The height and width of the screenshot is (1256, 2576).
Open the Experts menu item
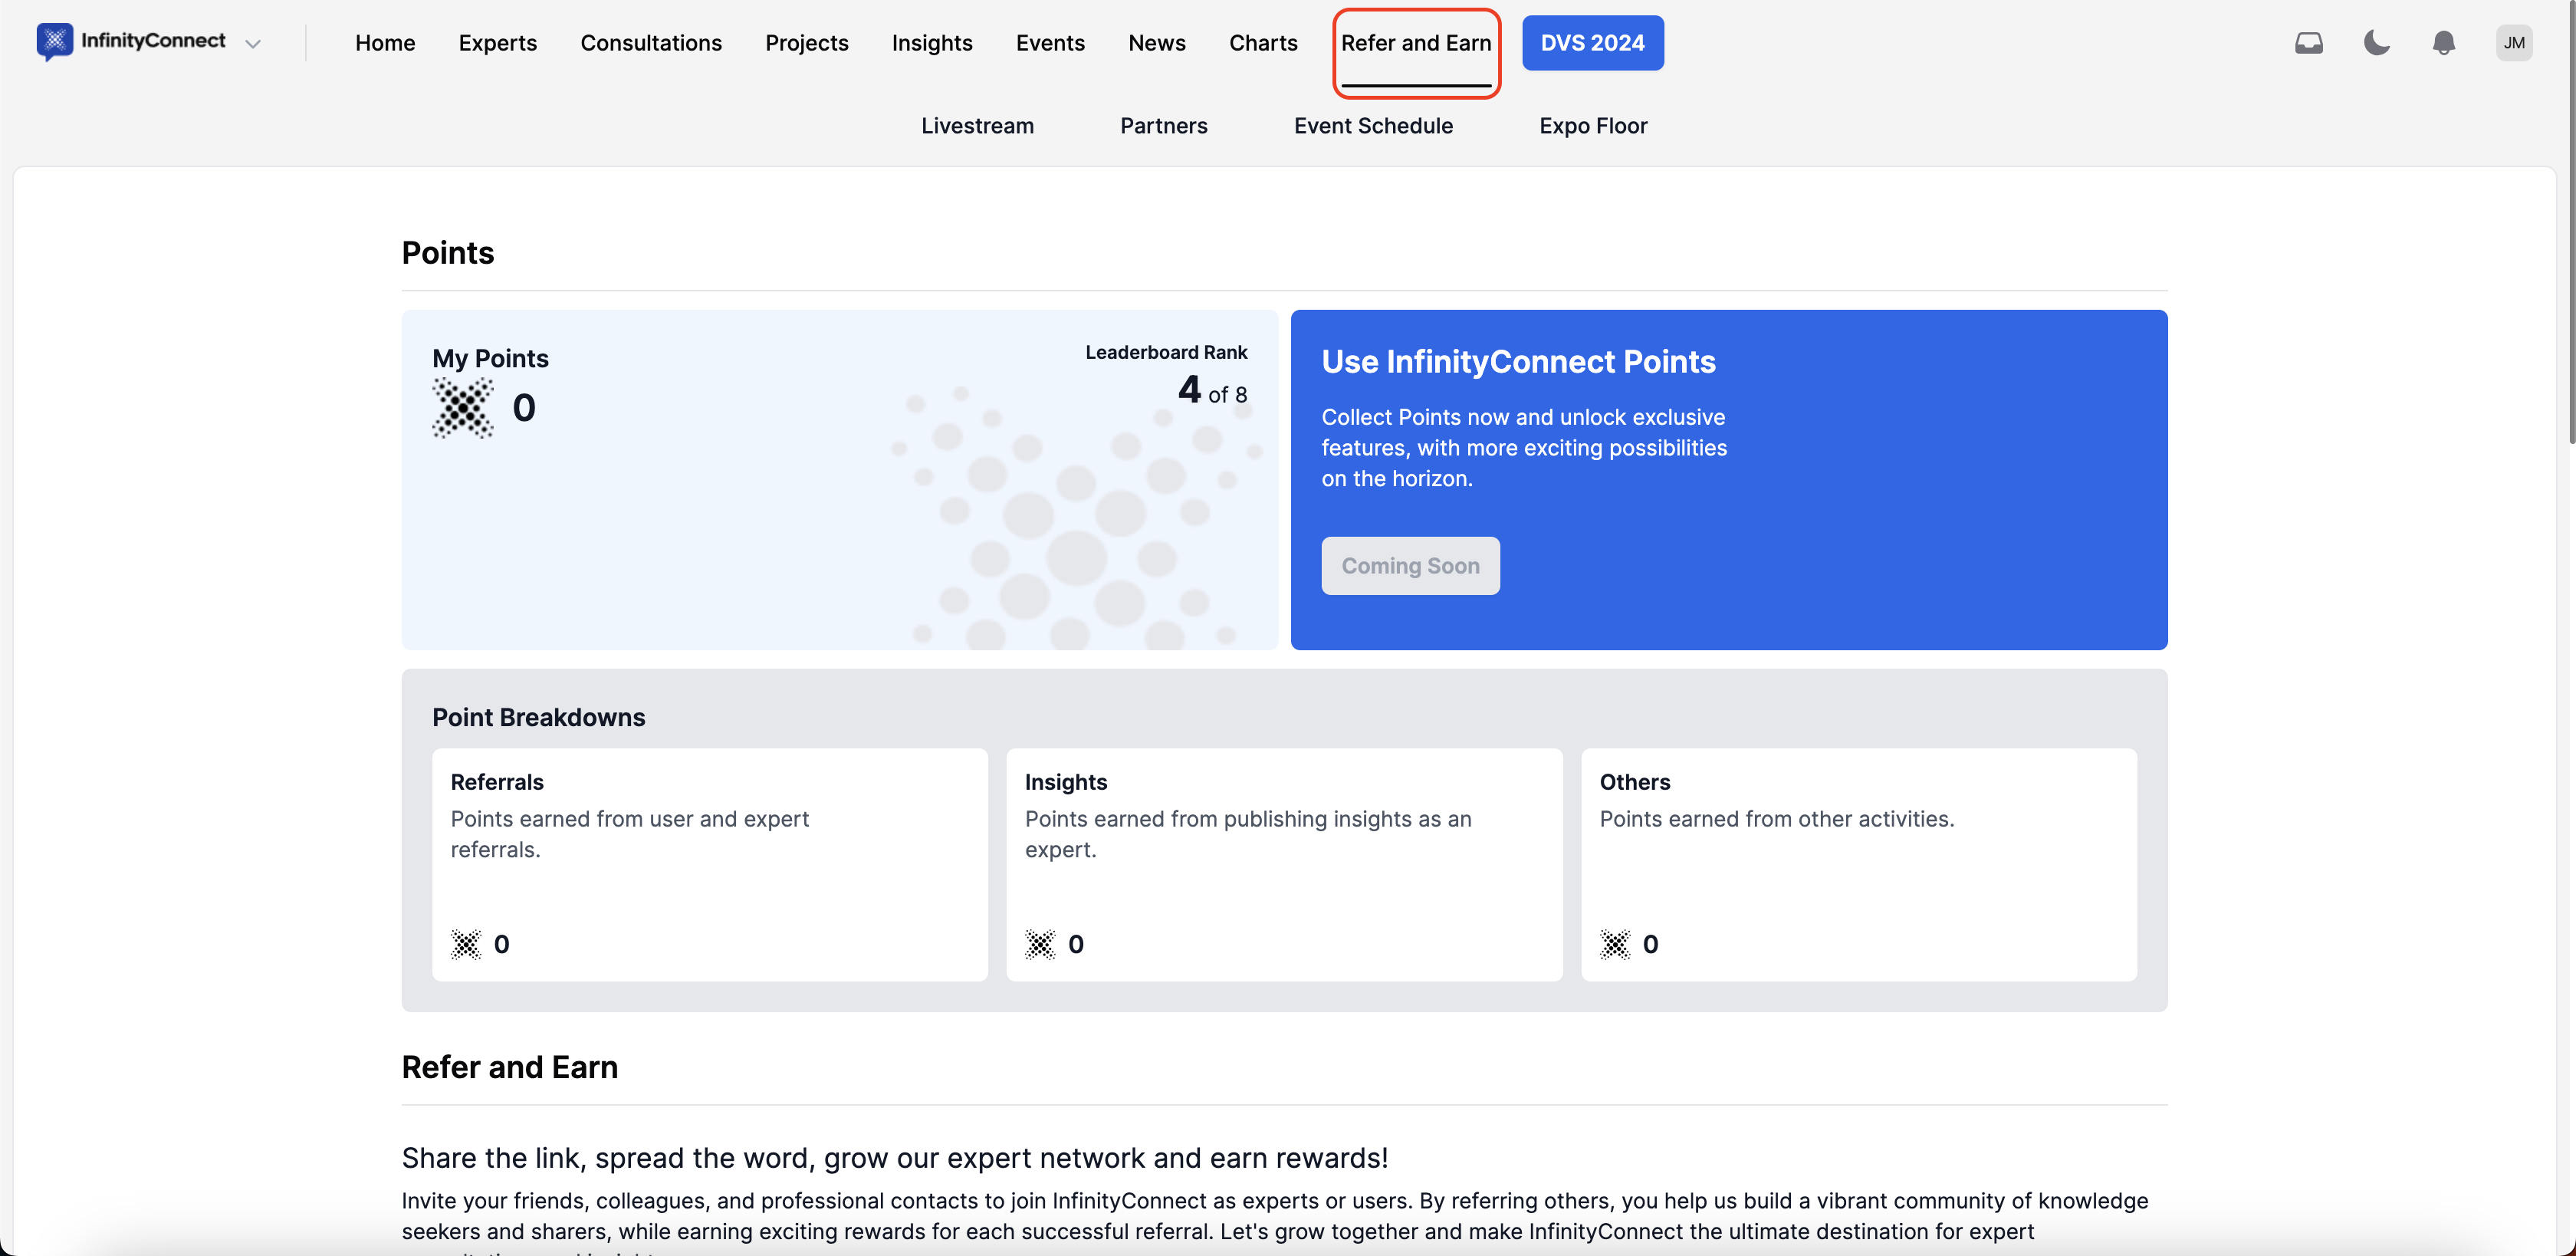[497, 43]
